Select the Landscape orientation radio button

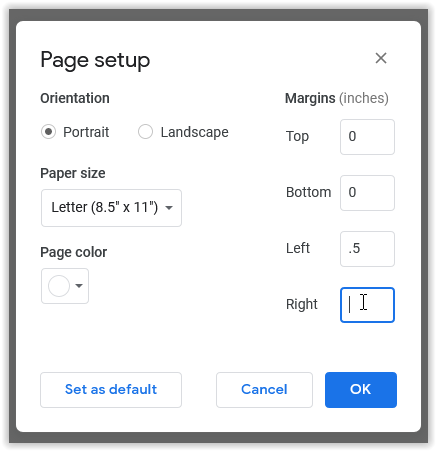(x=146, y=132)
